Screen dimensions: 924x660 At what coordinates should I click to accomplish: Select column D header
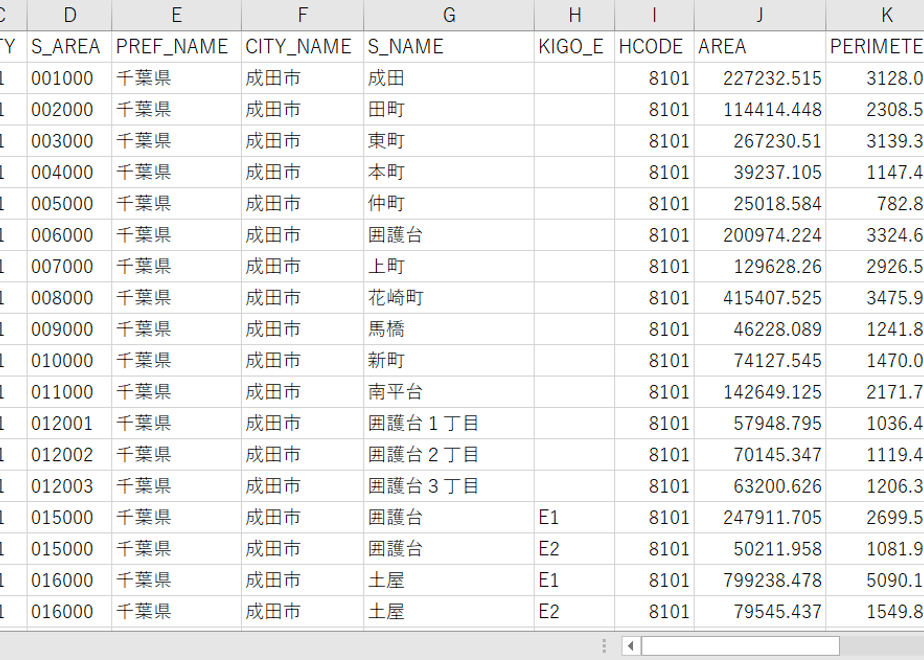tap(70, 15)
